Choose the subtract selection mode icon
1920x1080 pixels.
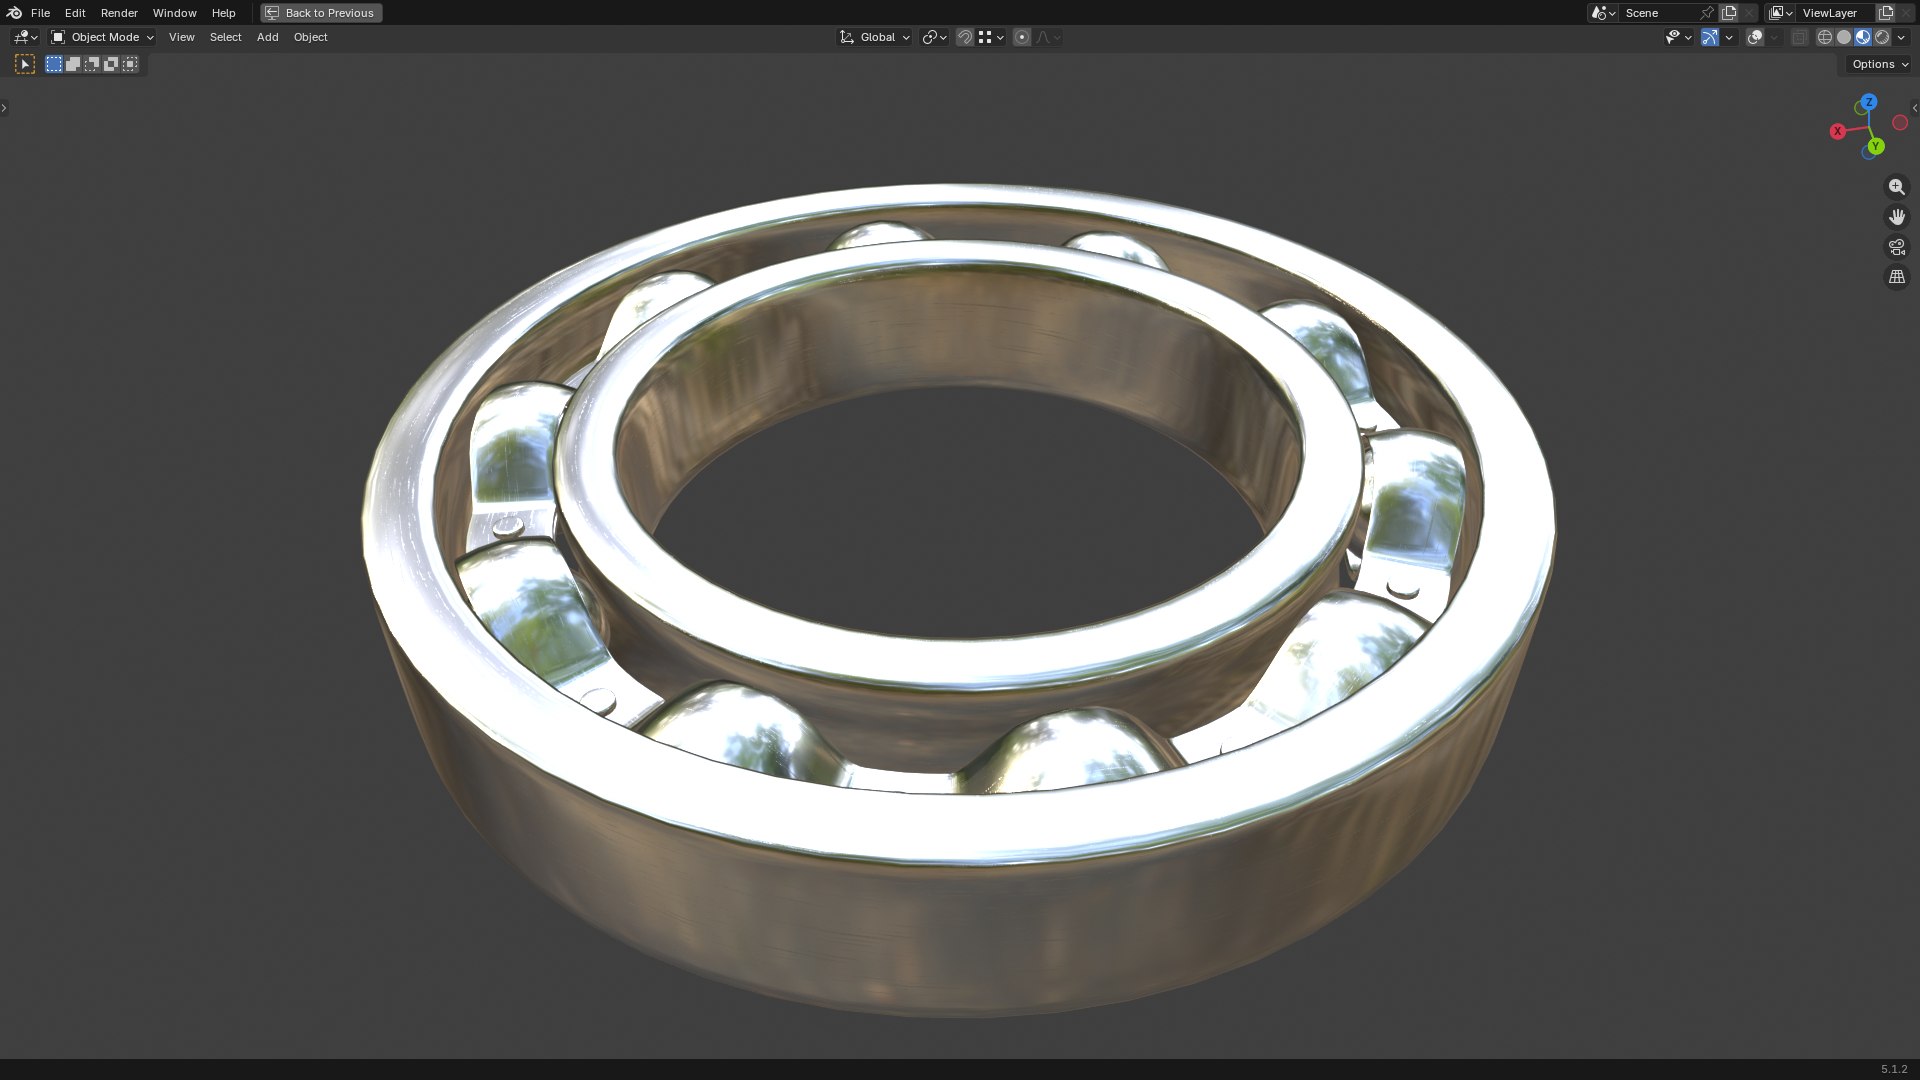(92, 64)
